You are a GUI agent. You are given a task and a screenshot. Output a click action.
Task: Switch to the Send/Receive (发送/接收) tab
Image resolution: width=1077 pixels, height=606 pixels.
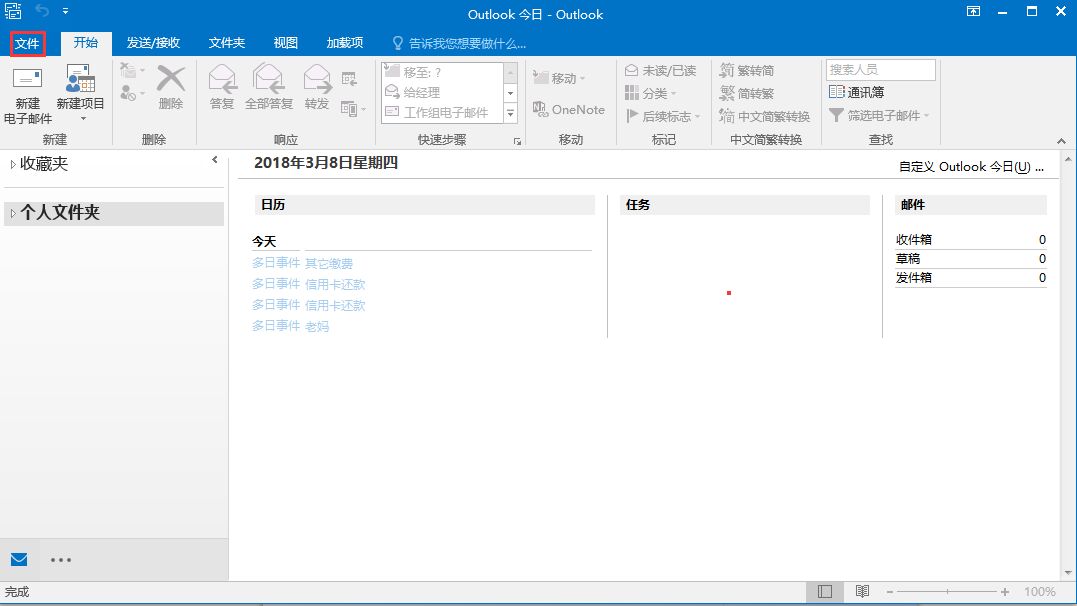pos(153,43)
